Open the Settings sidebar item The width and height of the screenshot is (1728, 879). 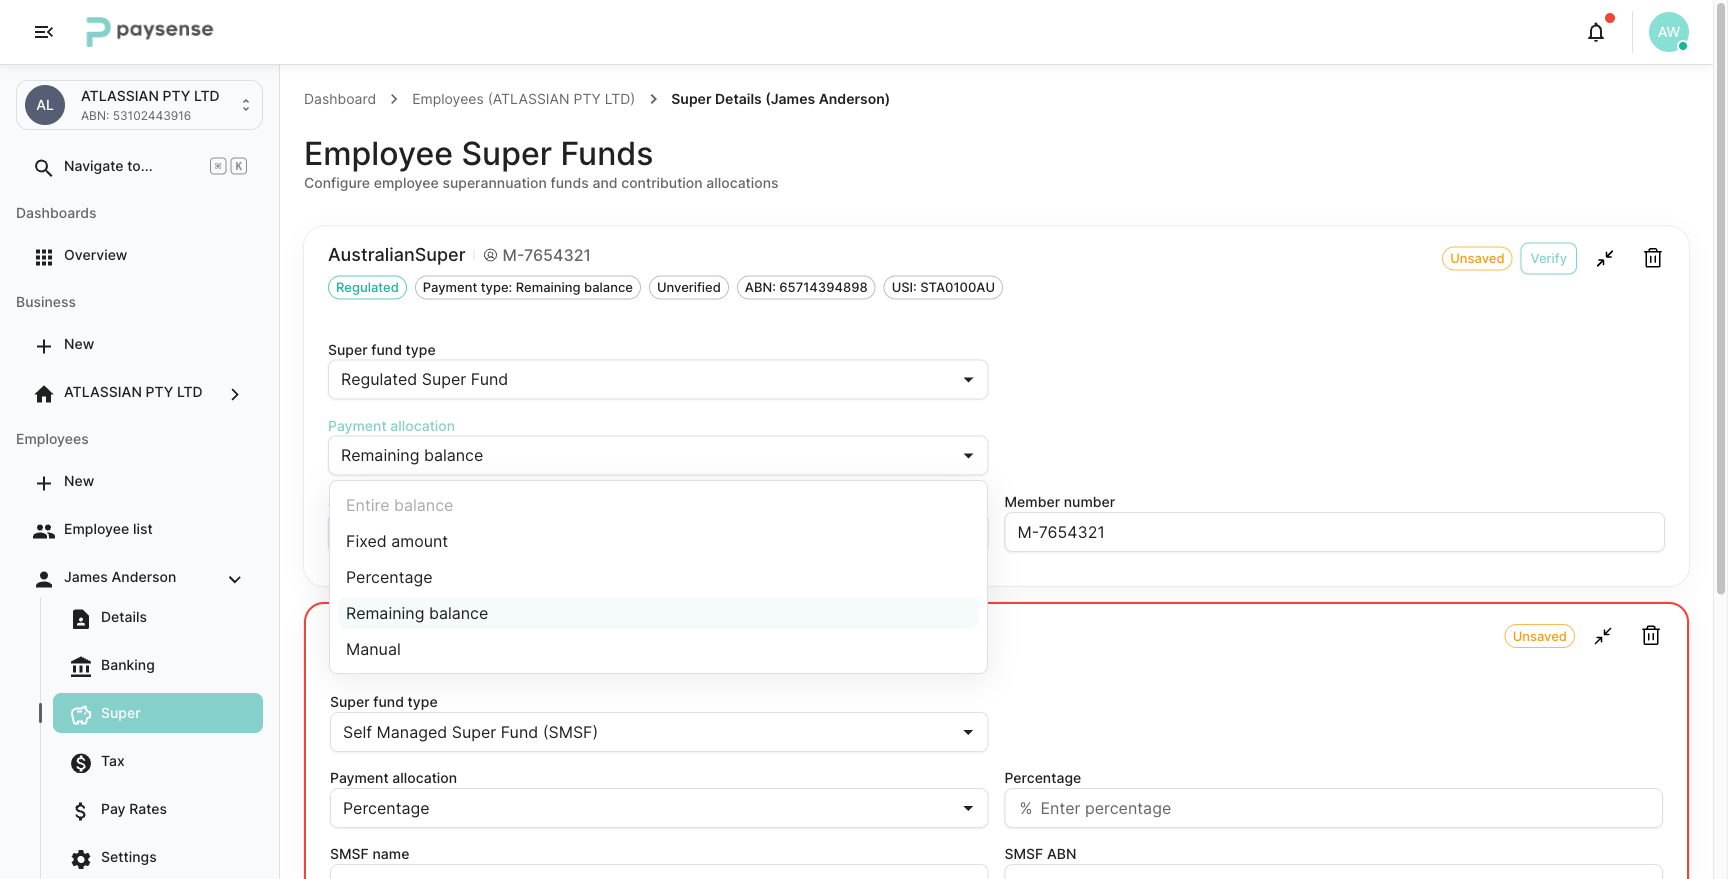(158, 858)
